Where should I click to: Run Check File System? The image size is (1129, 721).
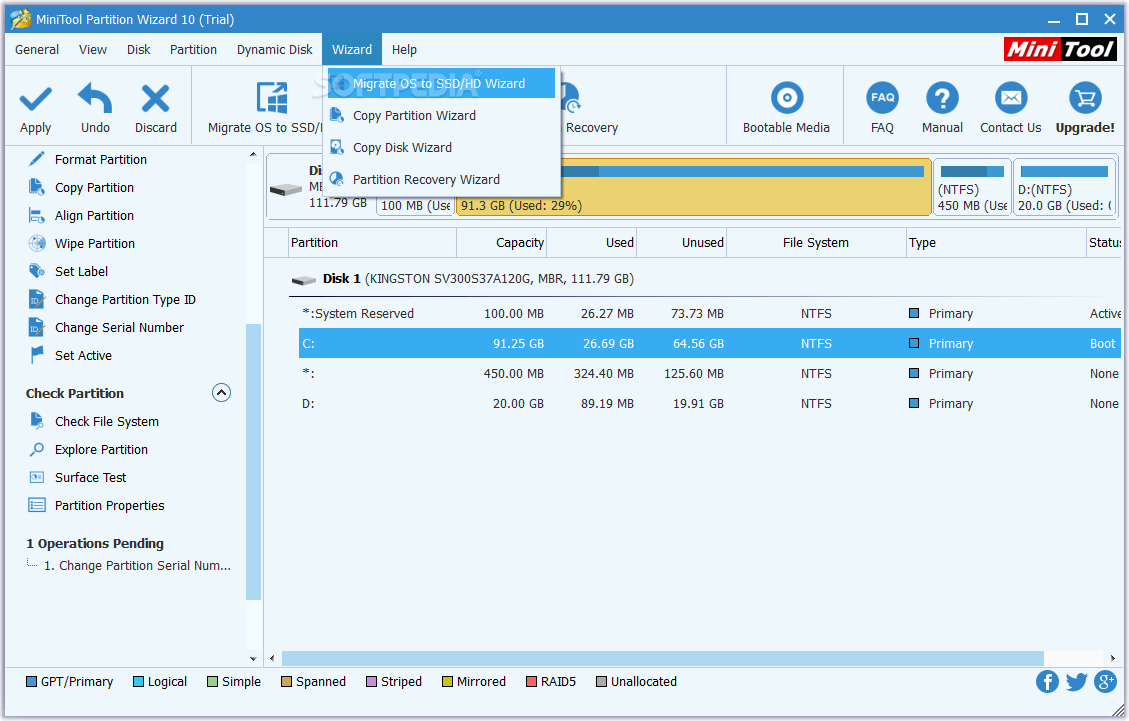coord(107,421)
